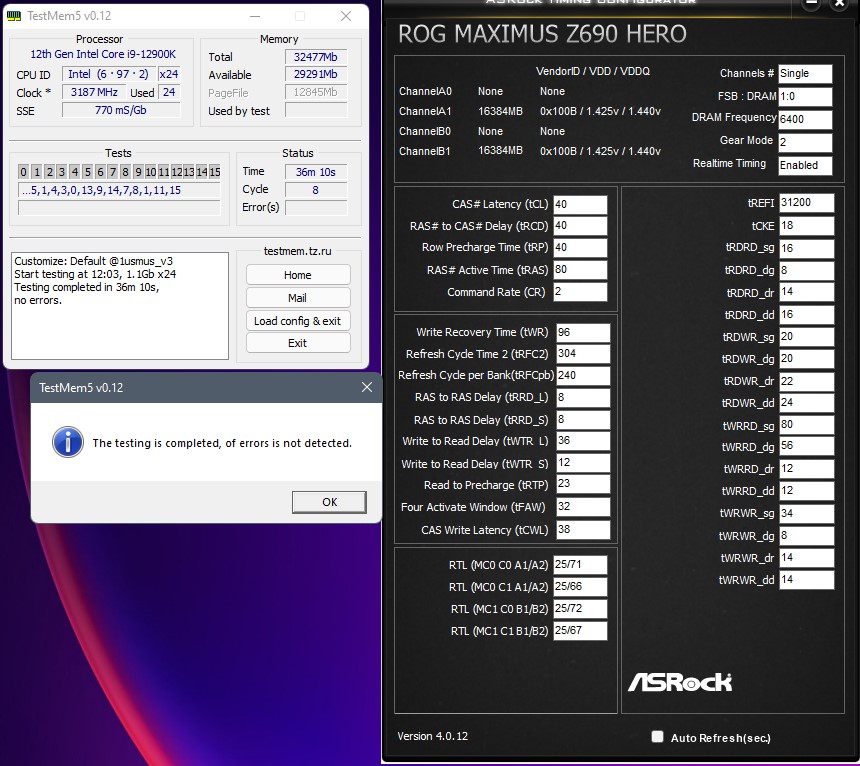Click the tWRRD_dg field showing 56
The image size is (860, 766).
pyautogui.click(x=807, y=446)
